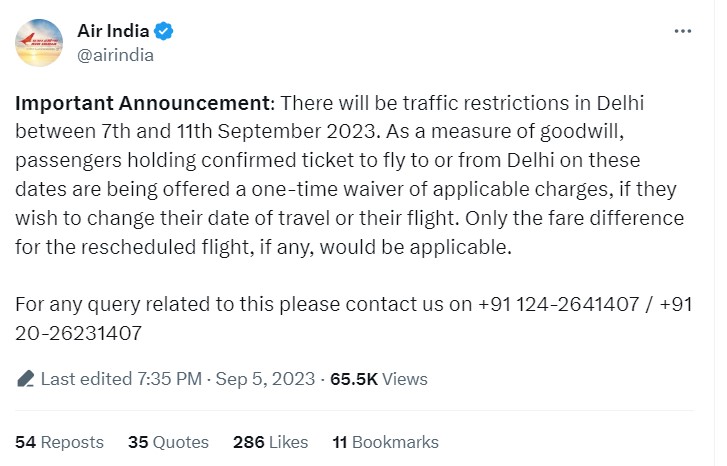Open the @airindia handle link
This screenshot has height=466, width=727.
115,55
